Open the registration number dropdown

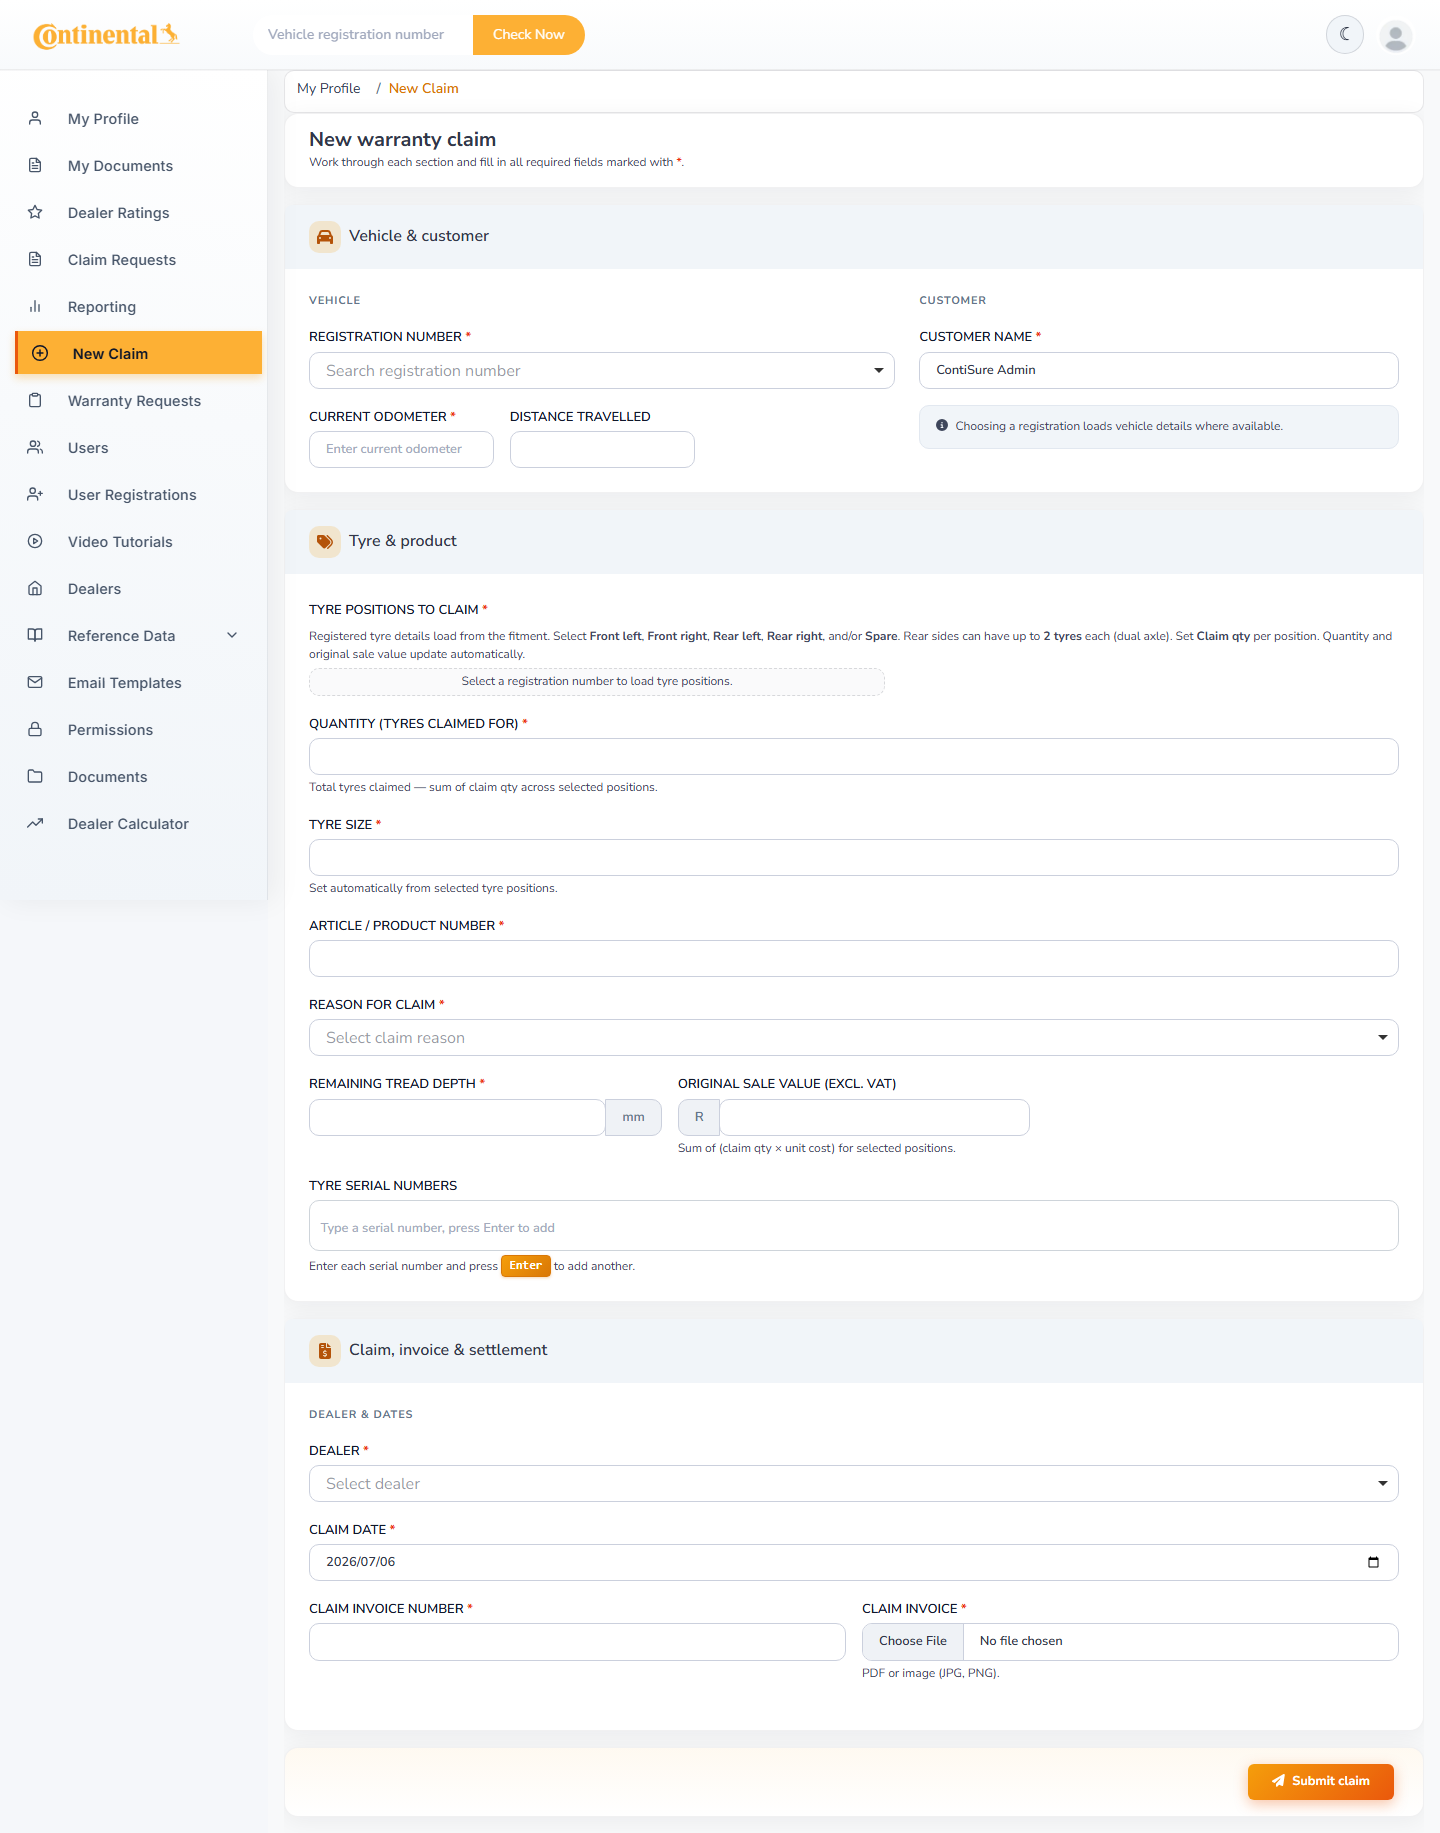pyautogui.click(x=602, y=370)
